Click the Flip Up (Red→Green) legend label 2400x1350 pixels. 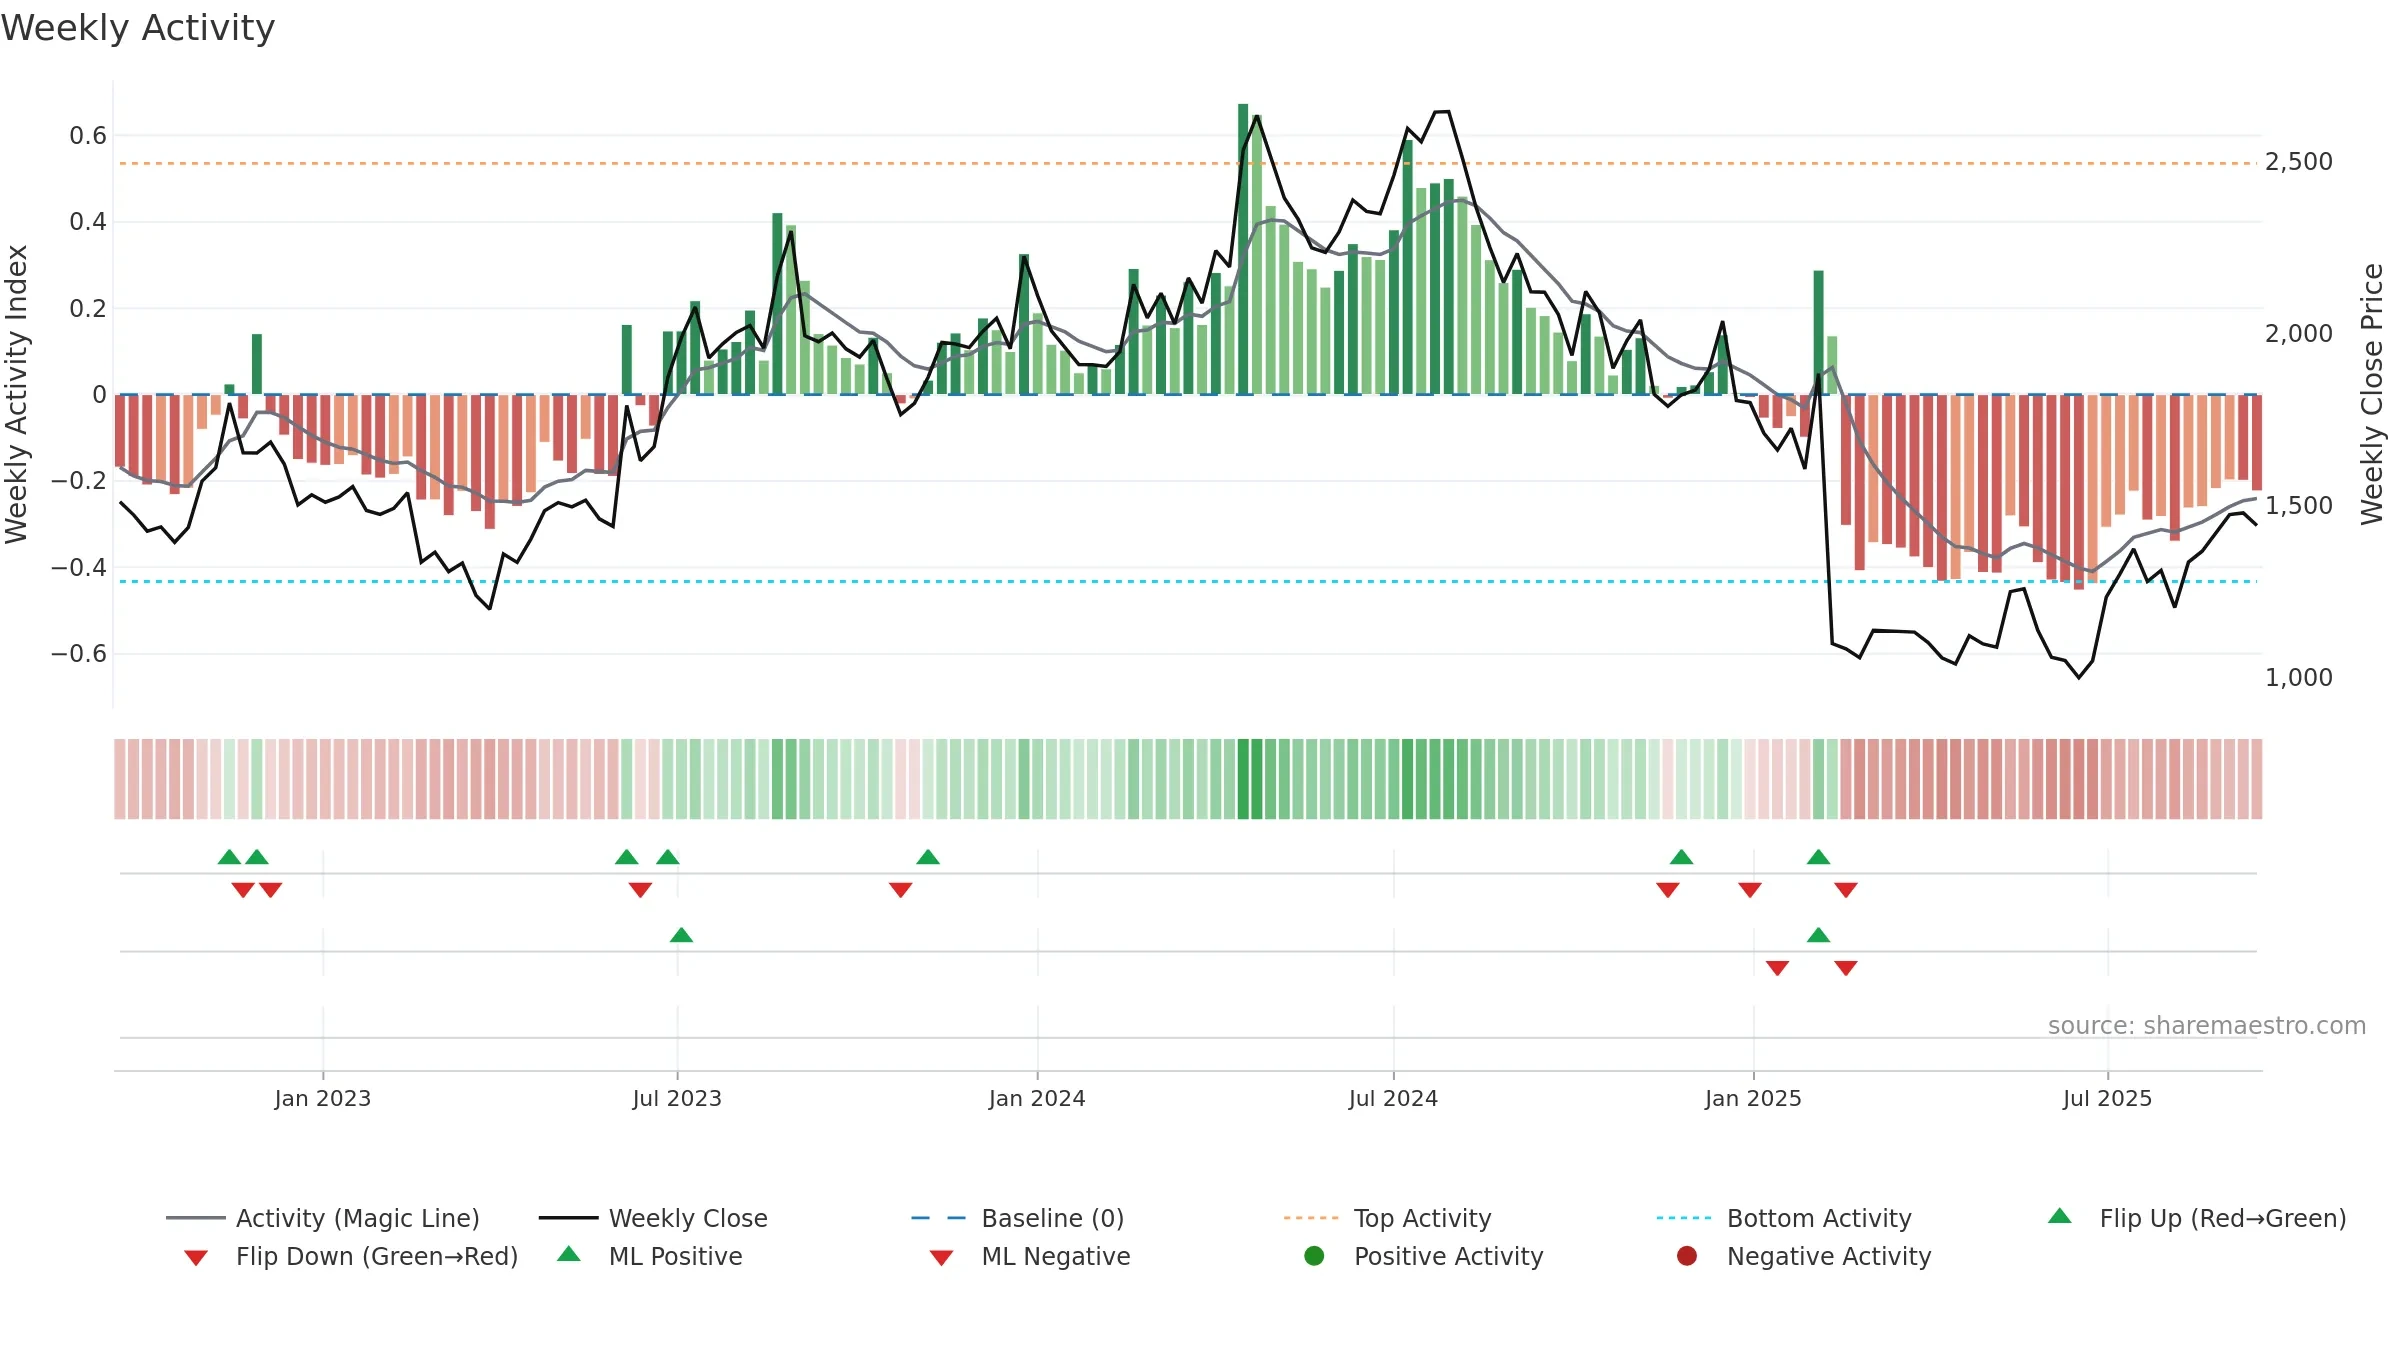[x=2223, y=1218]
